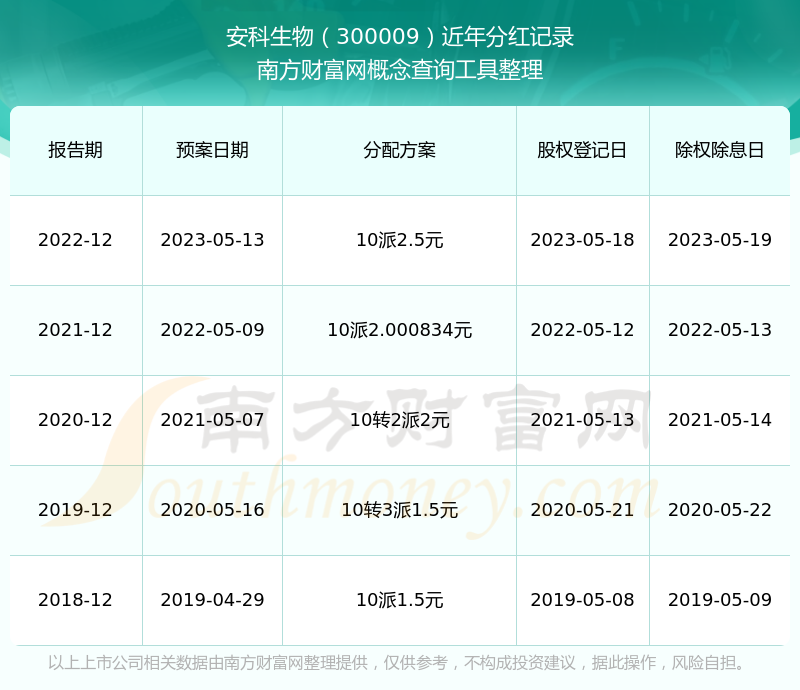Select the 预案日期 column header
Image resolution: width=800 pixels, height=690 pixels.
tap(212, 150)
